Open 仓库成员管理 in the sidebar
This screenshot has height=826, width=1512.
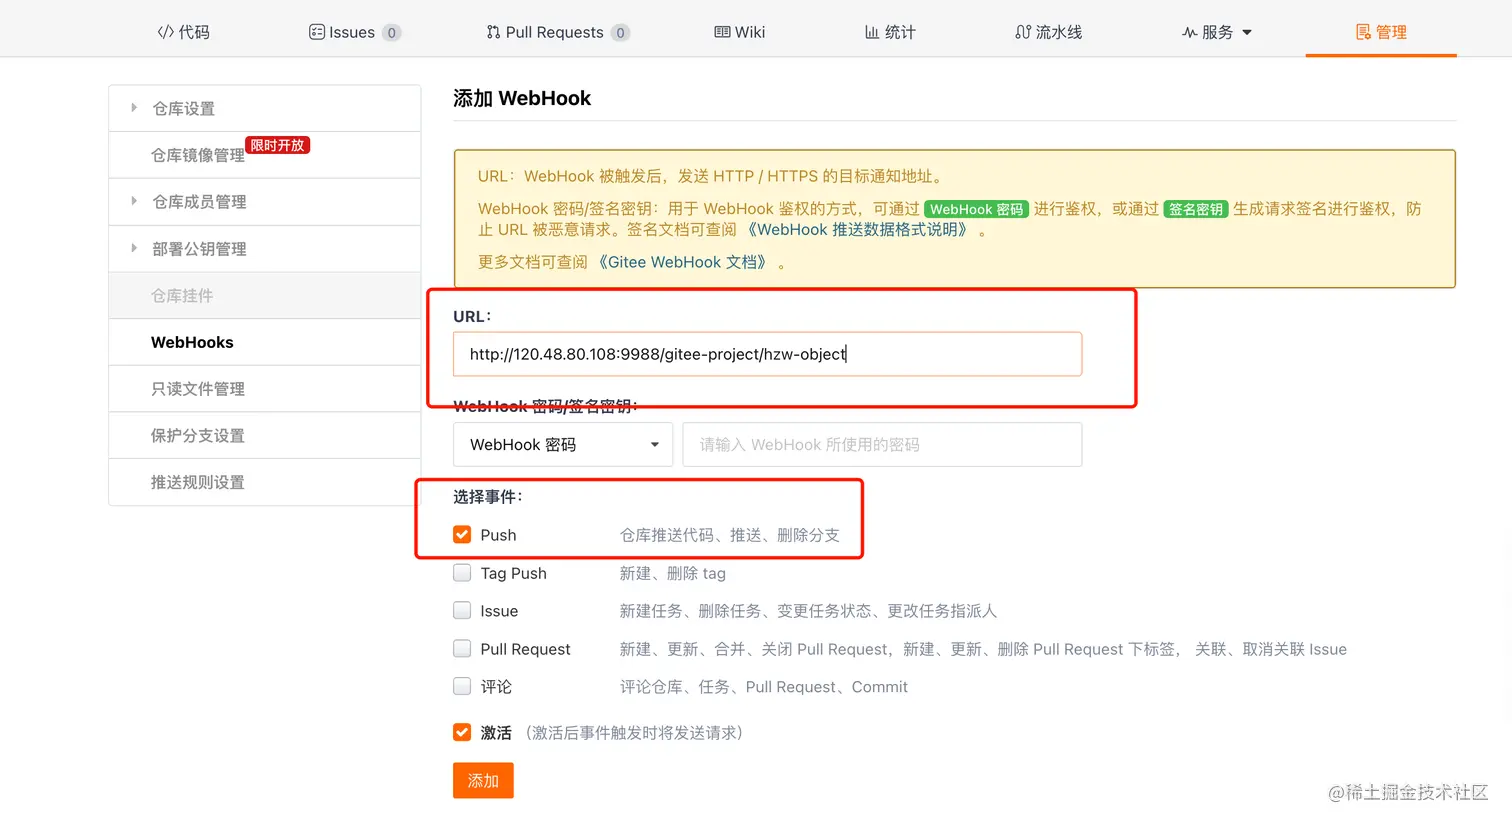click(265, 202)
